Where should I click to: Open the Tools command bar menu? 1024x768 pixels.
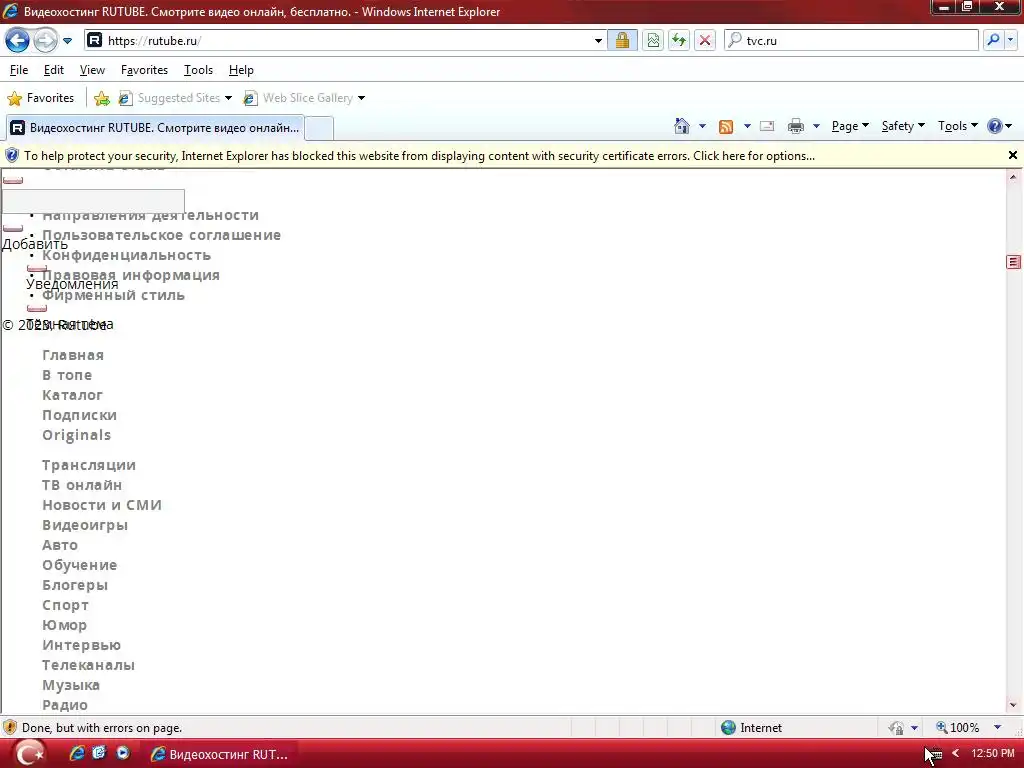click(x=957, y=126)
